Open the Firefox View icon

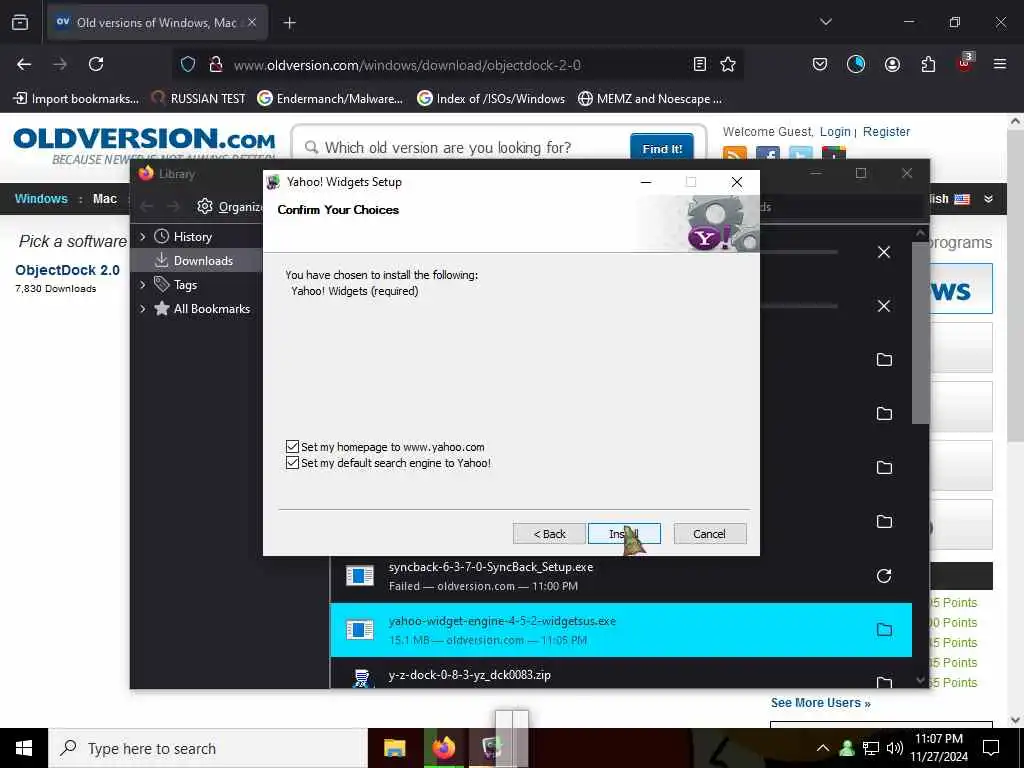coord(20,23)
